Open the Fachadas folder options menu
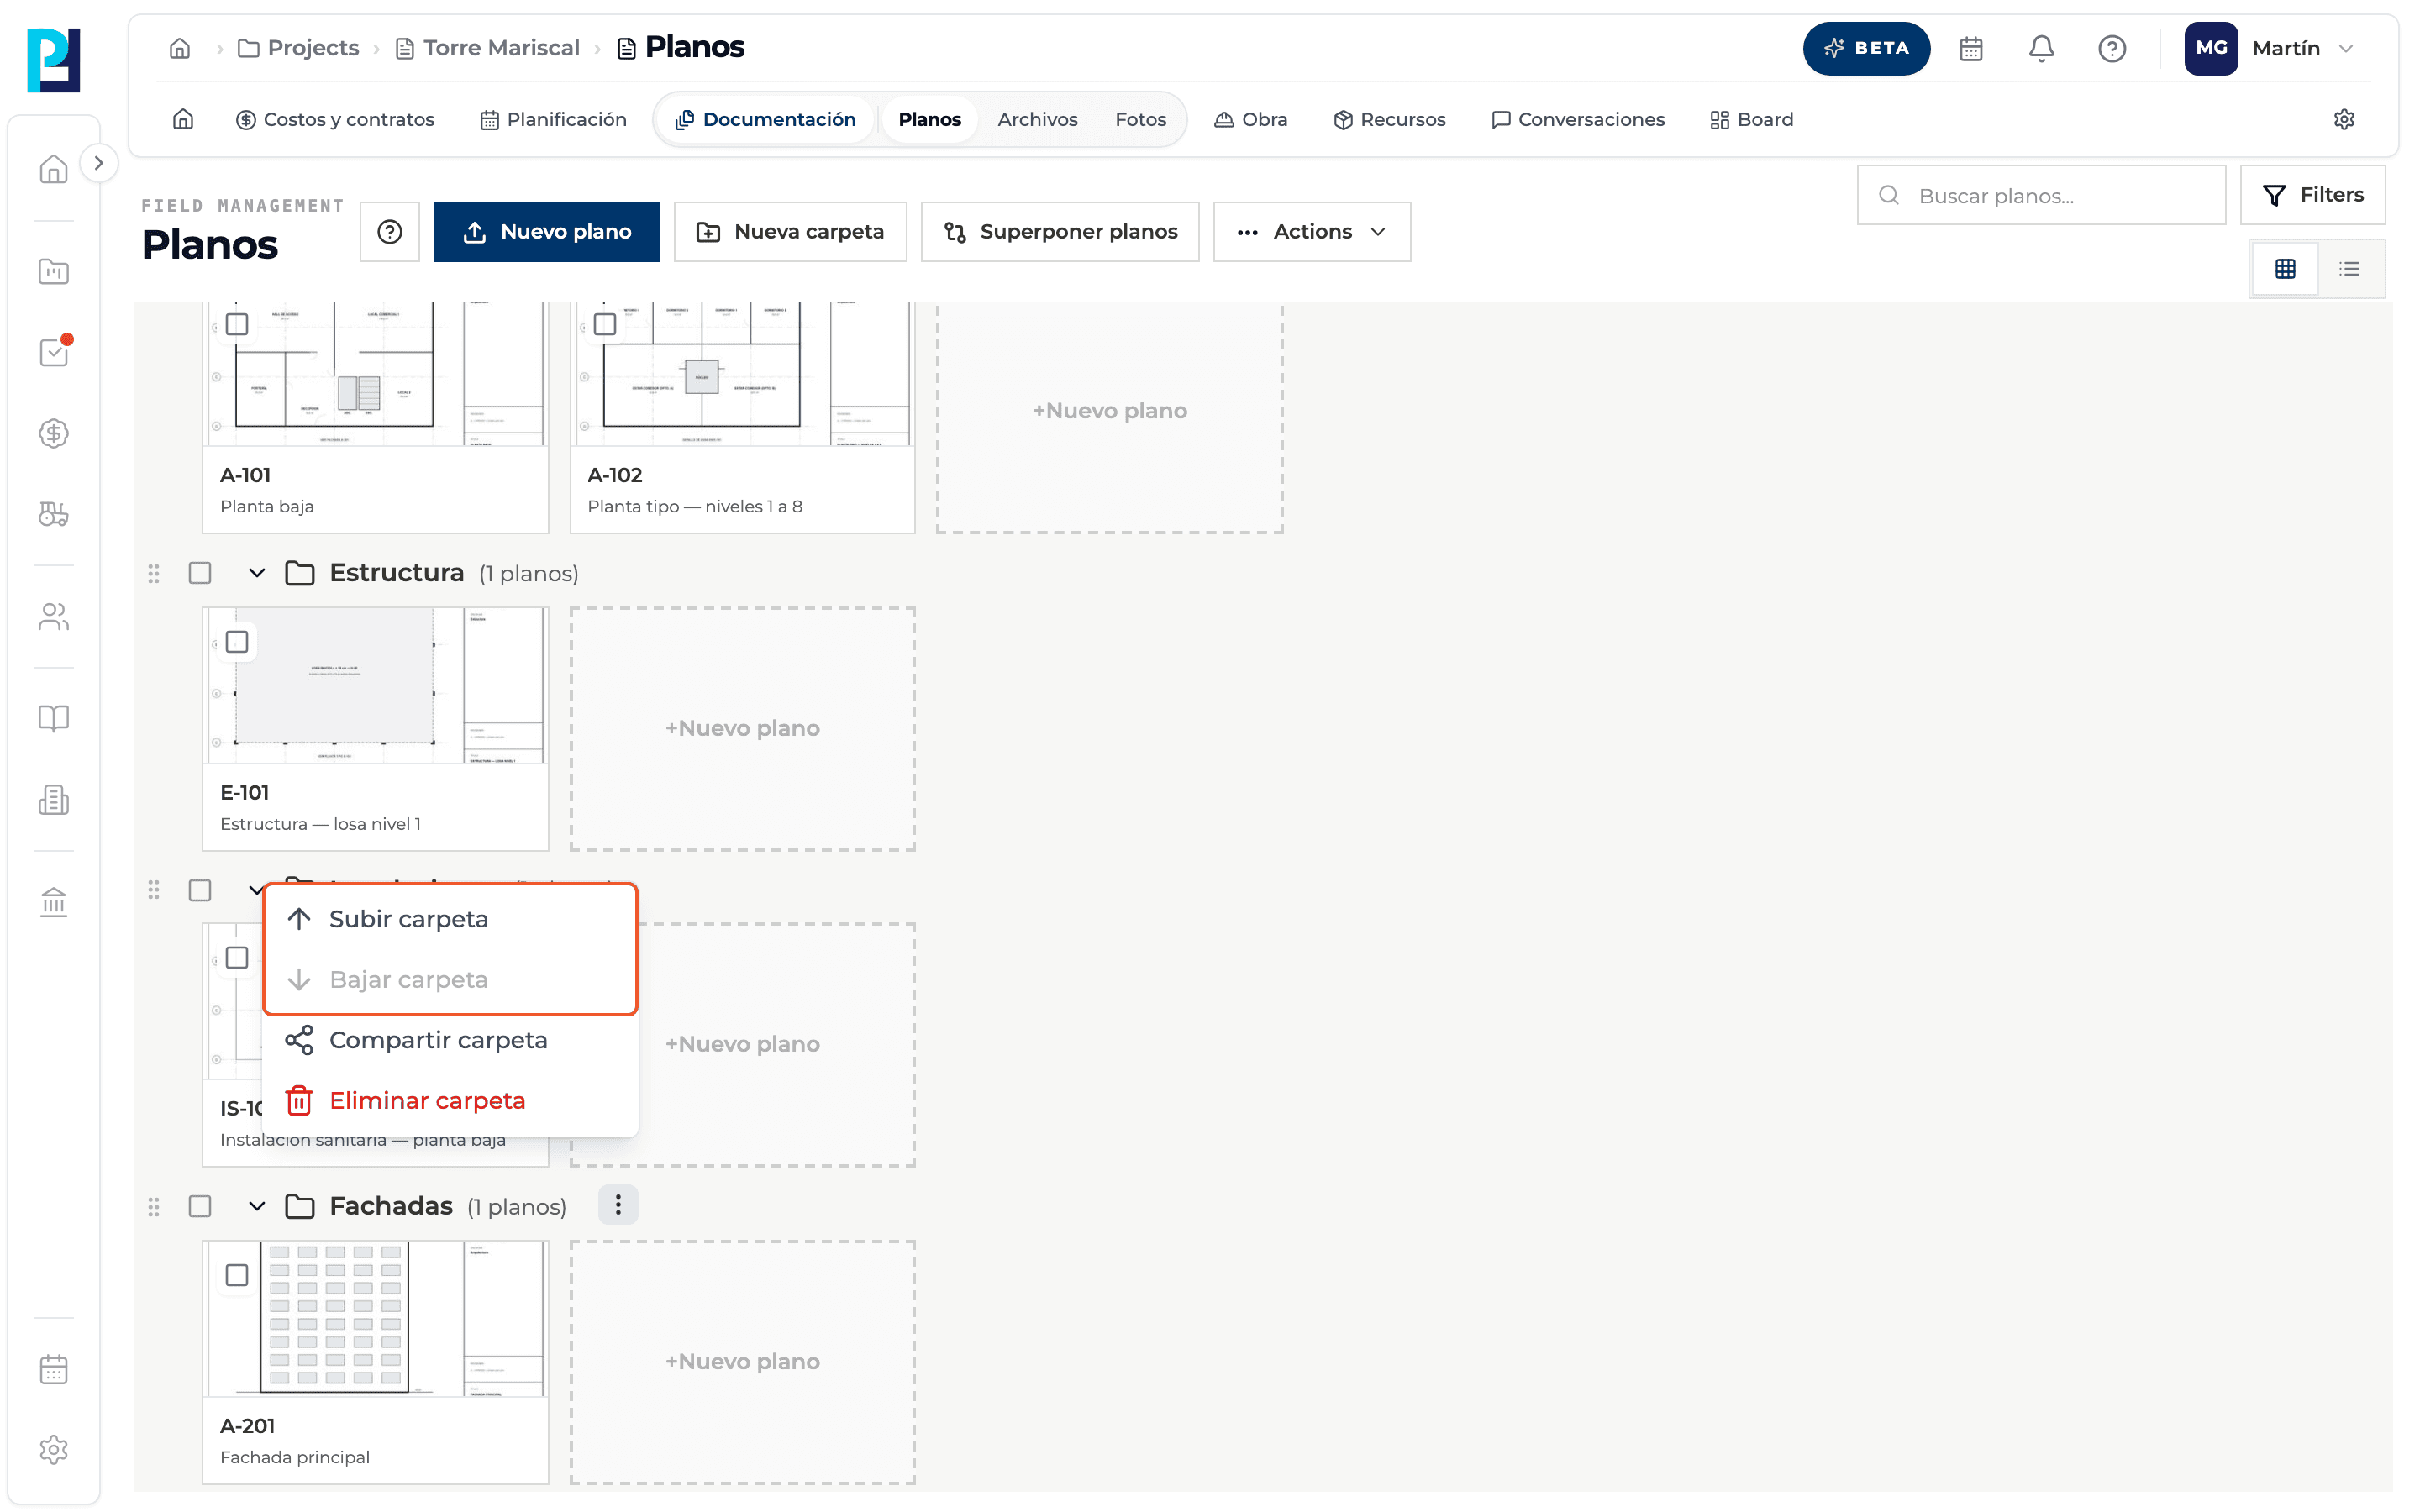2420x1512 pixels. coord(618,1205)
